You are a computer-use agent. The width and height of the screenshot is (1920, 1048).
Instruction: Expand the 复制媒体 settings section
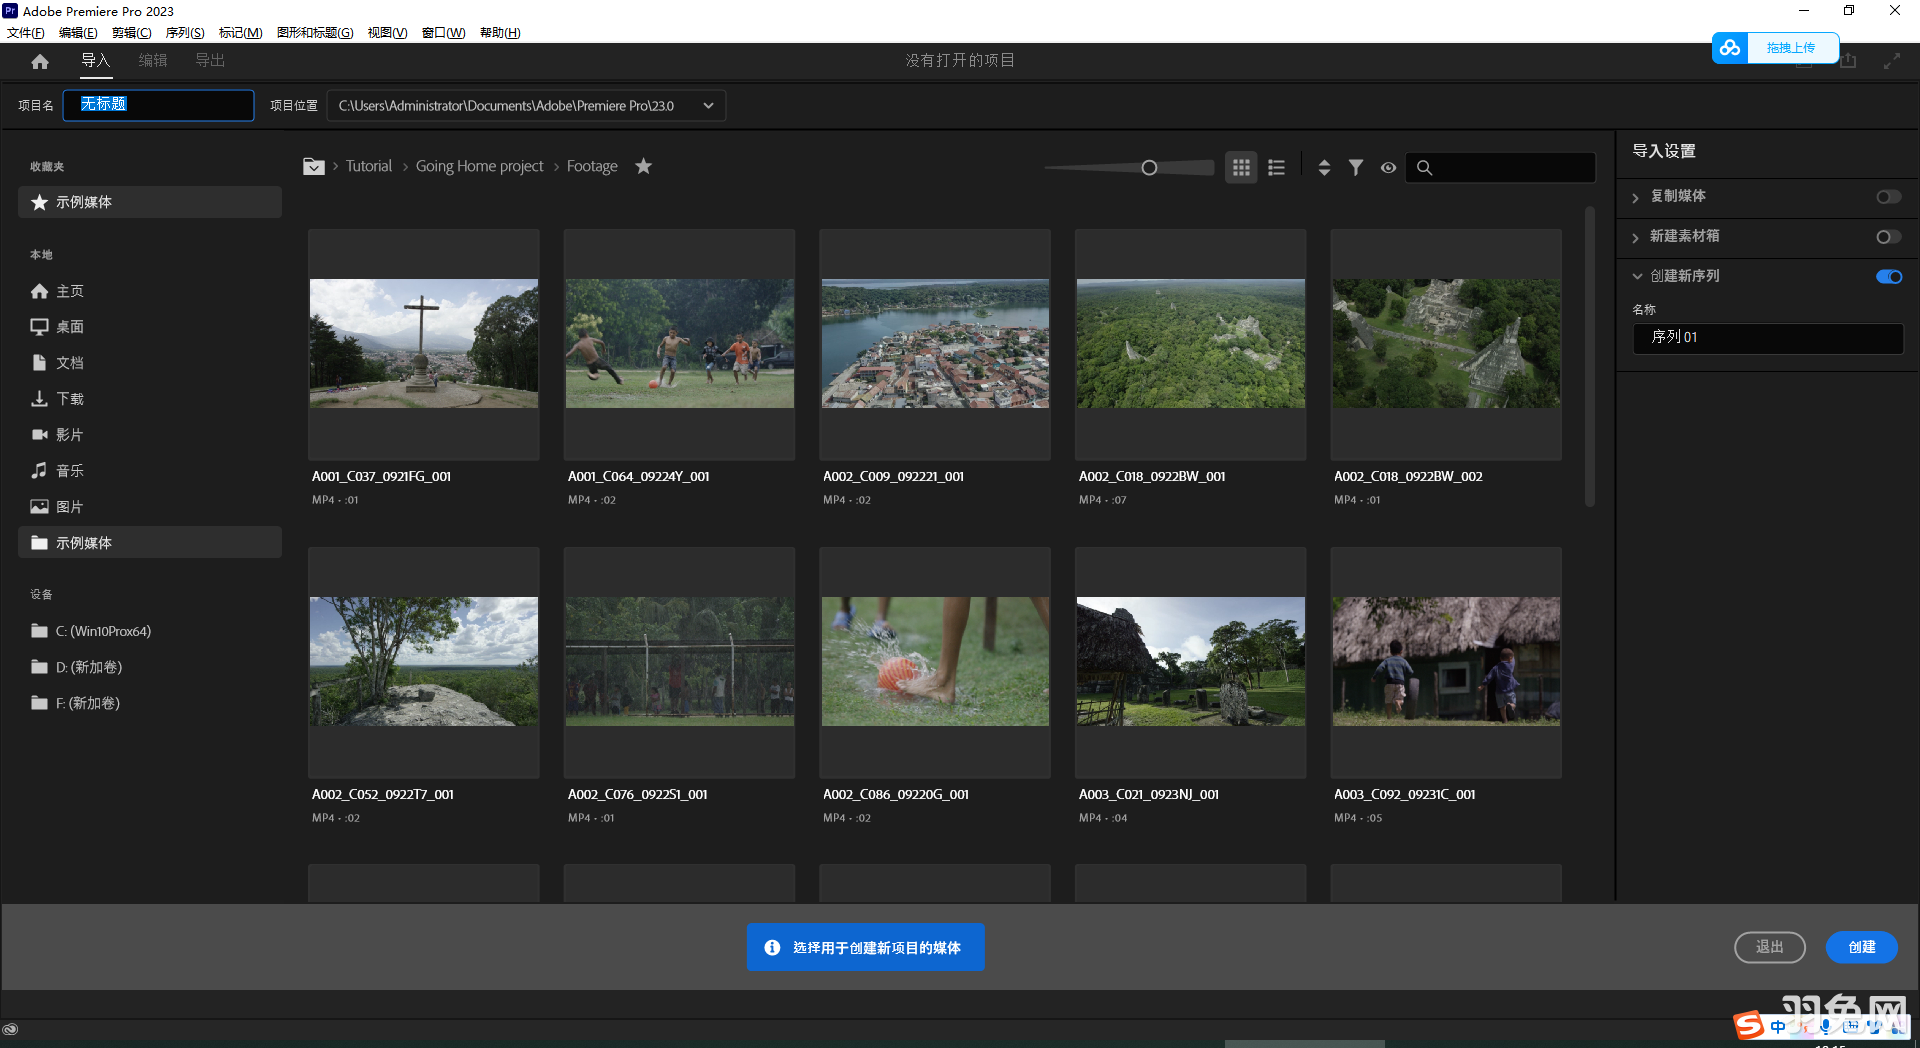tap(1637, 197)
